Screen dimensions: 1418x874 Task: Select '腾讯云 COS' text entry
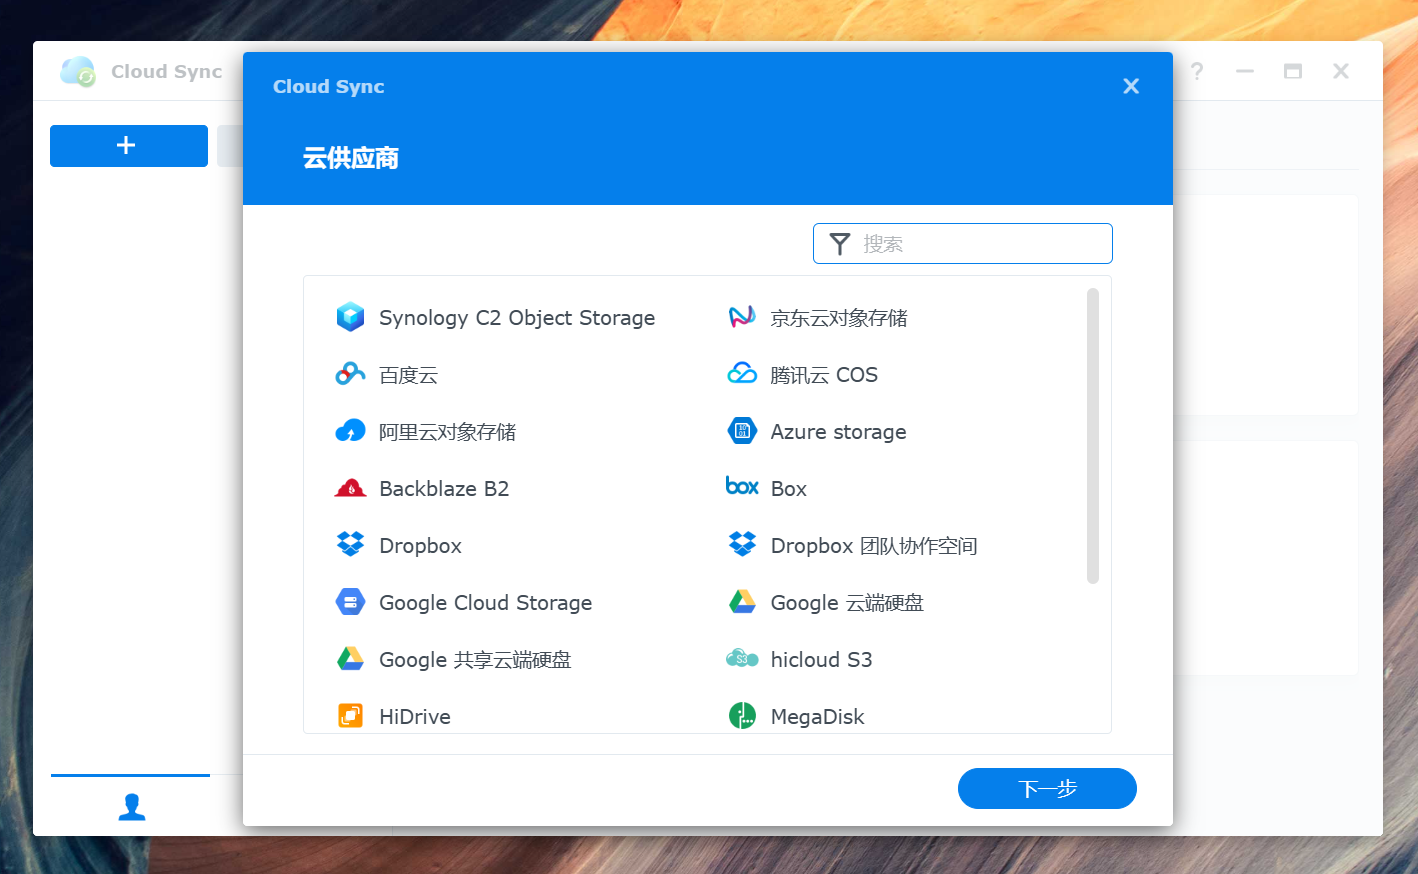coord(824,375)
